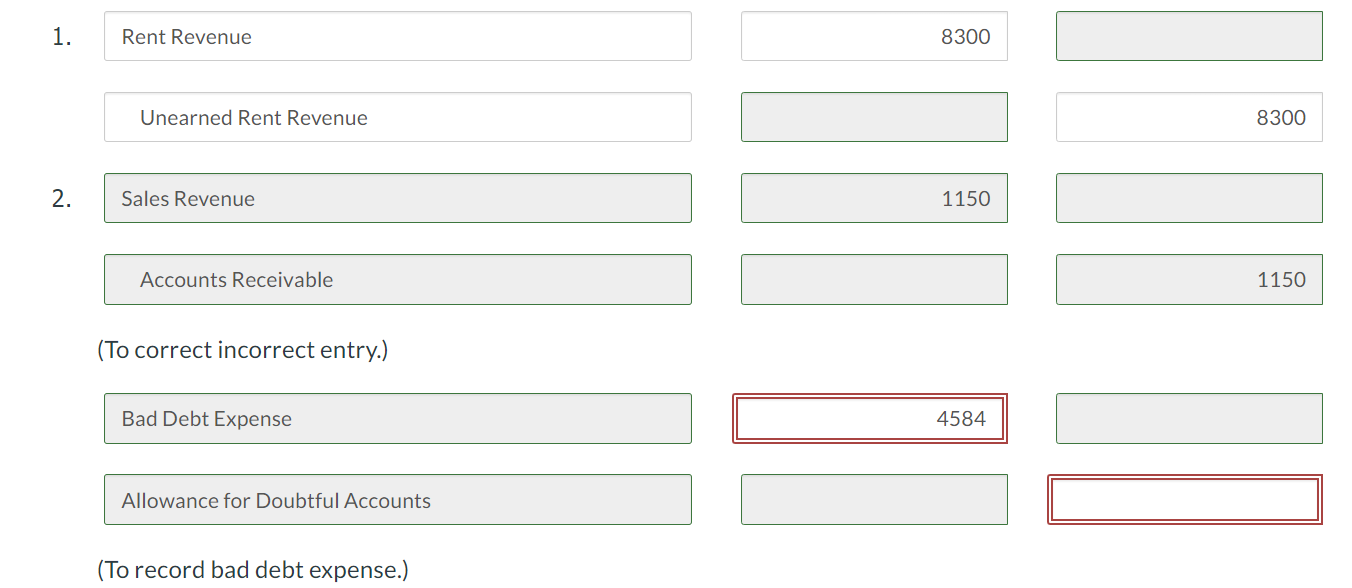Focus the Unearned Rent Revenue account field
The width and height of the screenshot is (1352, 588).
(x=398, y=117)
